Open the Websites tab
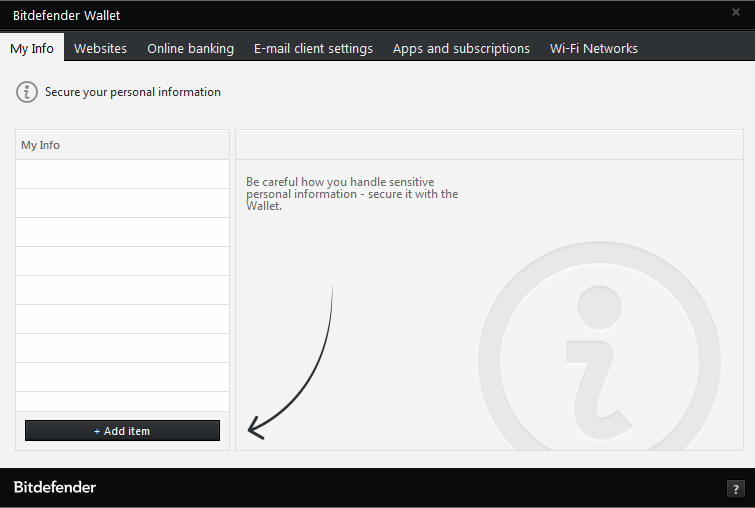The width and height of the screenshot is (755, 508). click(x=100, y=48)
